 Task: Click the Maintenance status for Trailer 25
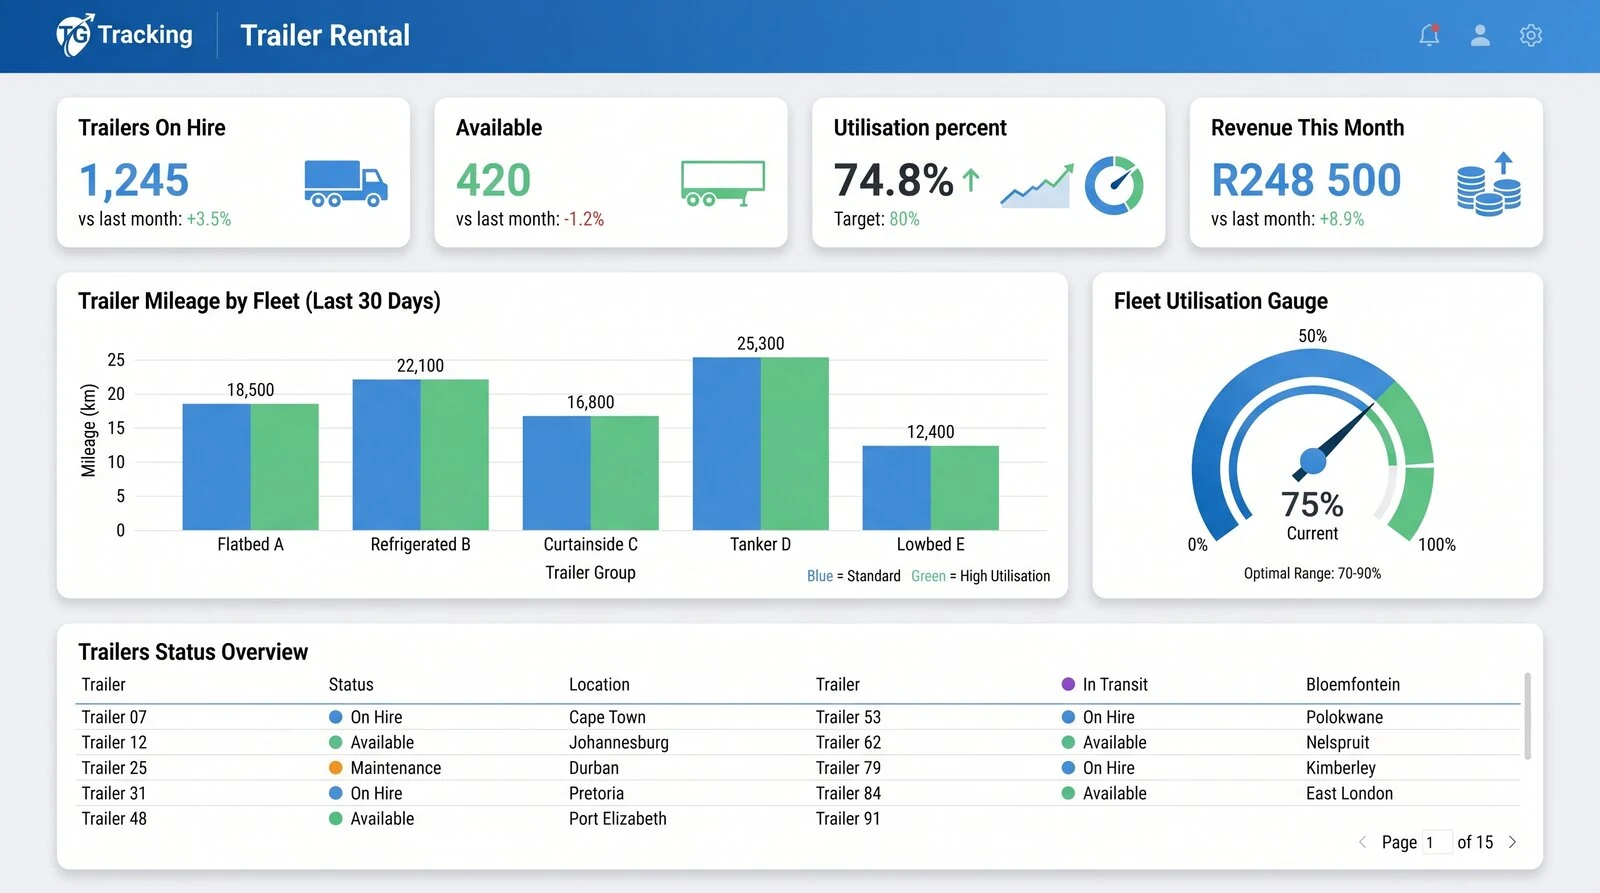tap(385, 768)
